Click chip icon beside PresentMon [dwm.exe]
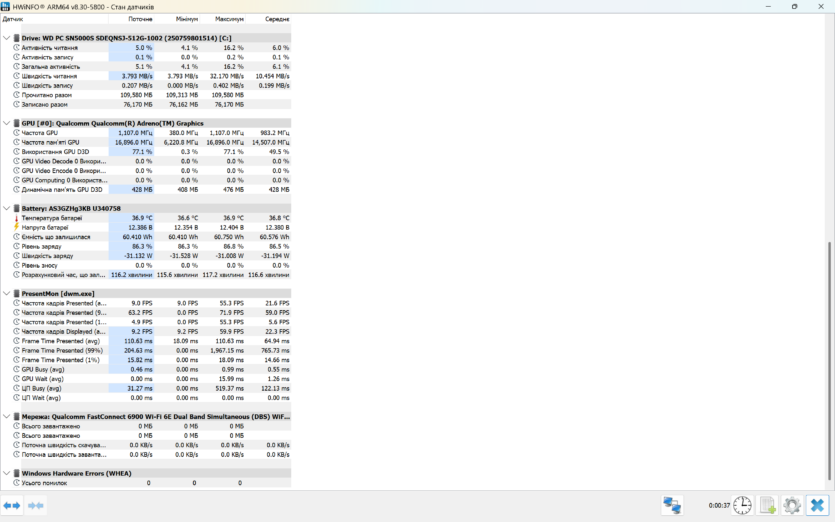Image resolution: width=835 pixels, height=522 pixels. coord(17,293)
